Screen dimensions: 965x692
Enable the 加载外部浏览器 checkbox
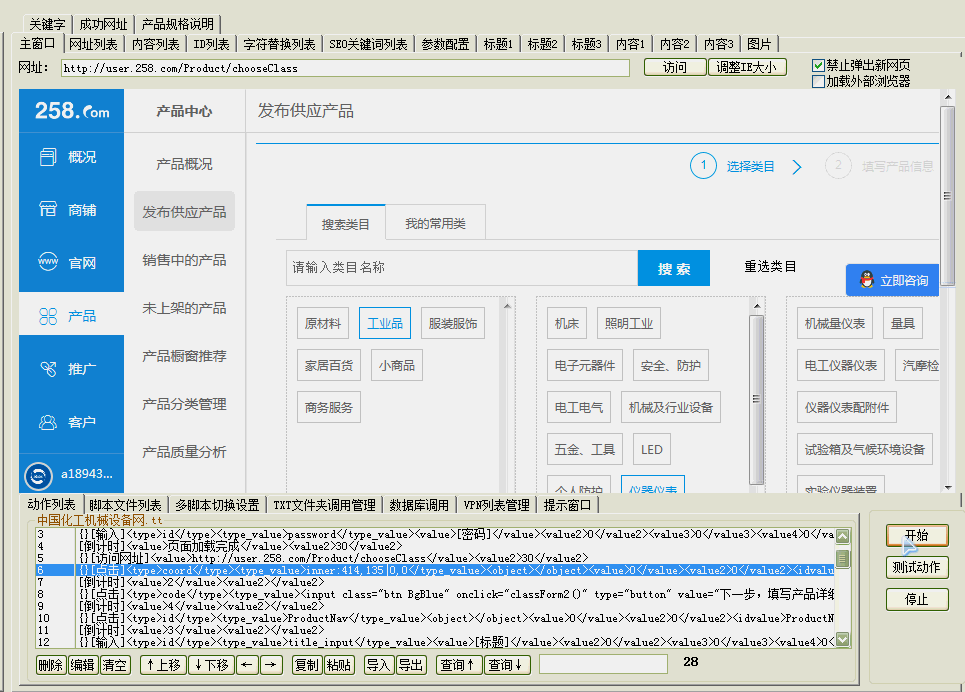point(819,81)
